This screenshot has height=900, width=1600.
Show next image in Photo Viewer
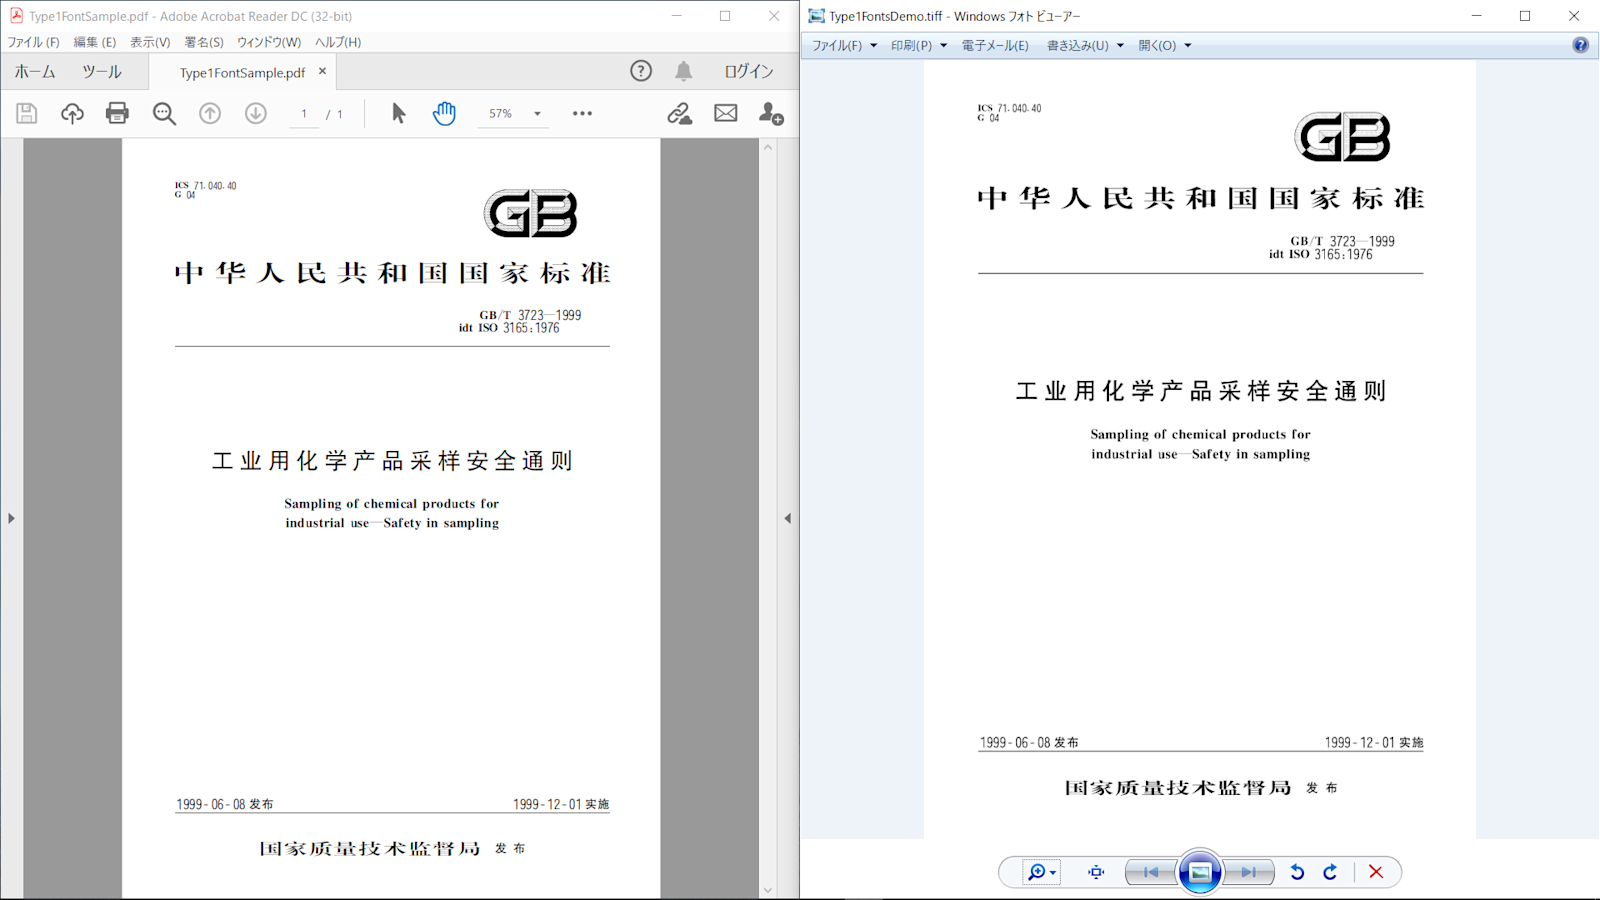1248,872
